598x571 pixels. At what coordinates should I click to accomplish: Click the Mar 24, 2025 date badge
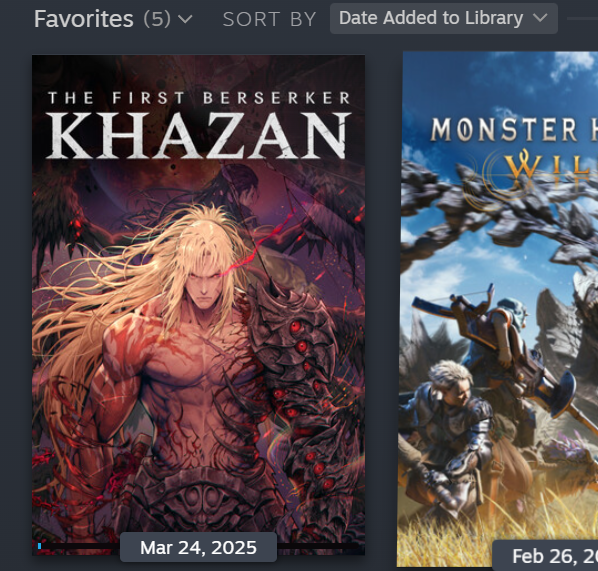pos(198,547)
